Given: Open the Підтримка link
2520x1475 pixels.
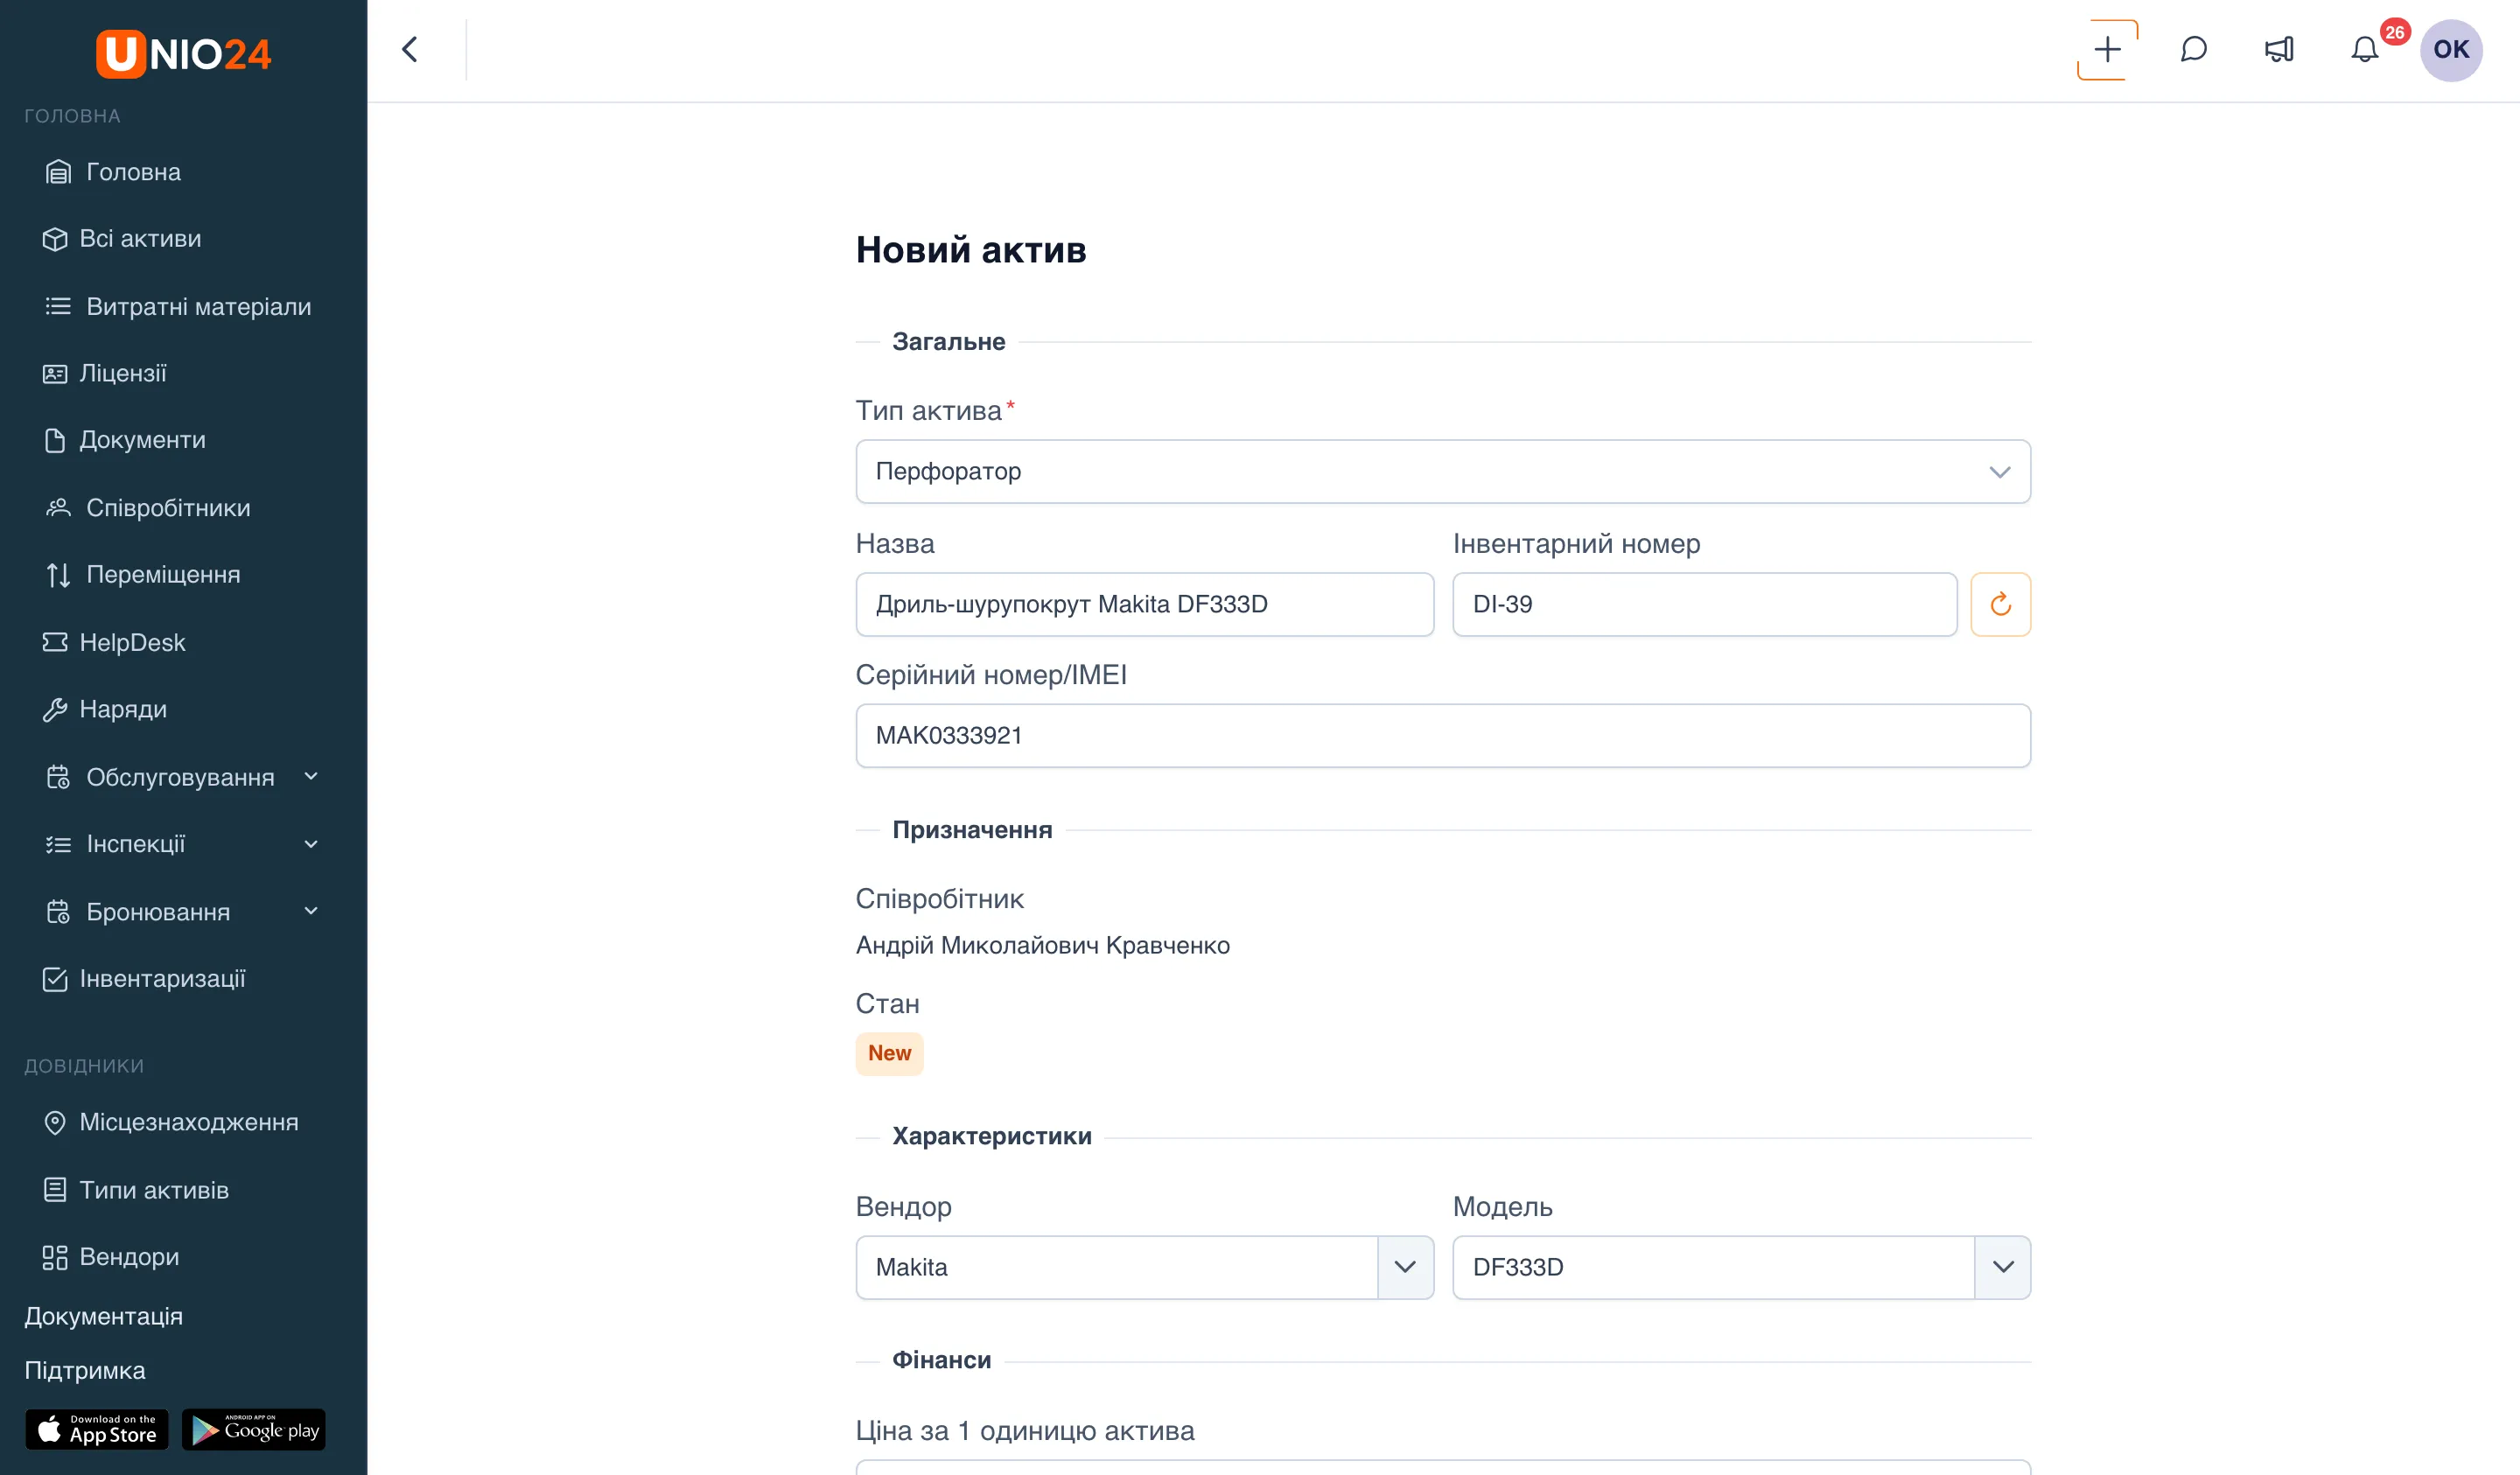Looking at the screenshot, I should (85, 1370).
